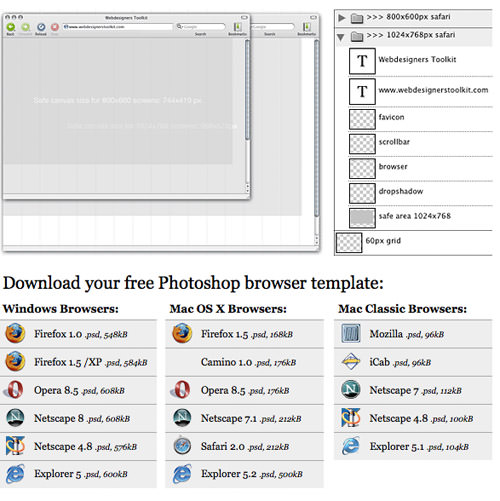
Task: Click the Explorer 5.1 icon
Action: coord(351,446)
